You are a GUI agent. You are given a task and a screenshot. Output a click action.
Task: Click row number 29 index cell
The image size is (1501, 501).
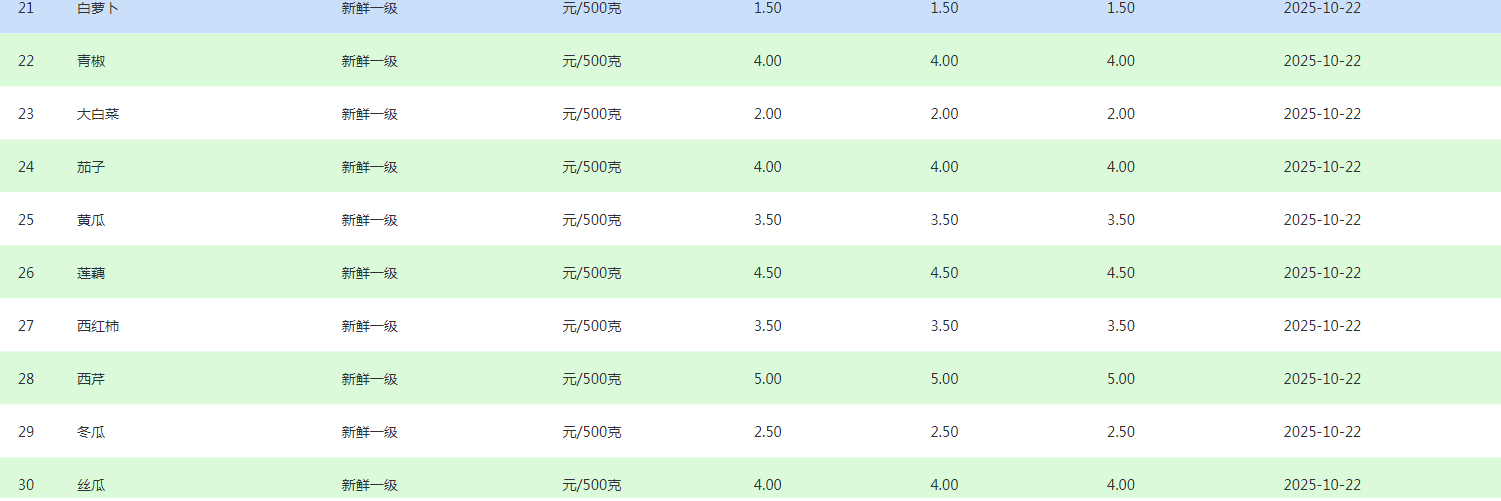[x=26, y=432]
